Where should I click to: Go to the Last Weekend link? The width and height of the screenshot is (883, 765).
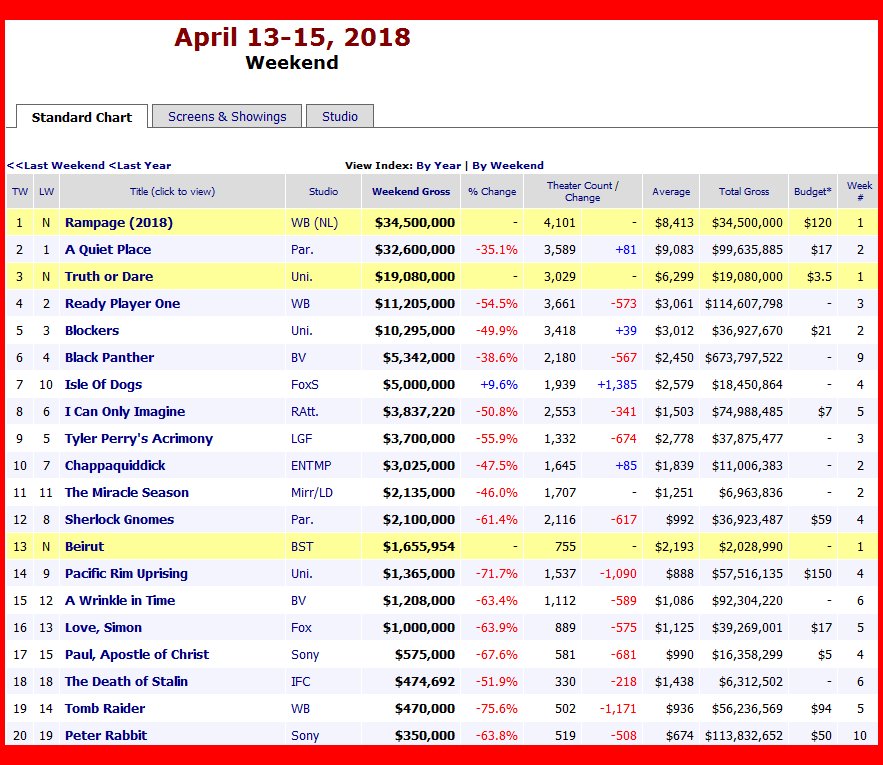(56, 166)
